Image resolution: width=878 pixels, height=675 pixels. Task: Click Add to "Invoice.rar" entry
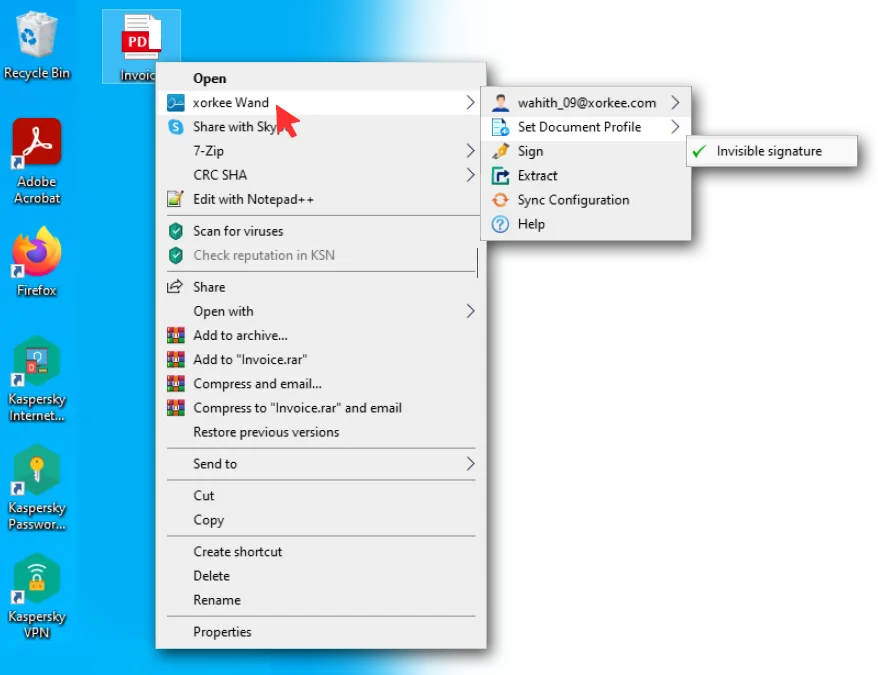click(250, 360)
